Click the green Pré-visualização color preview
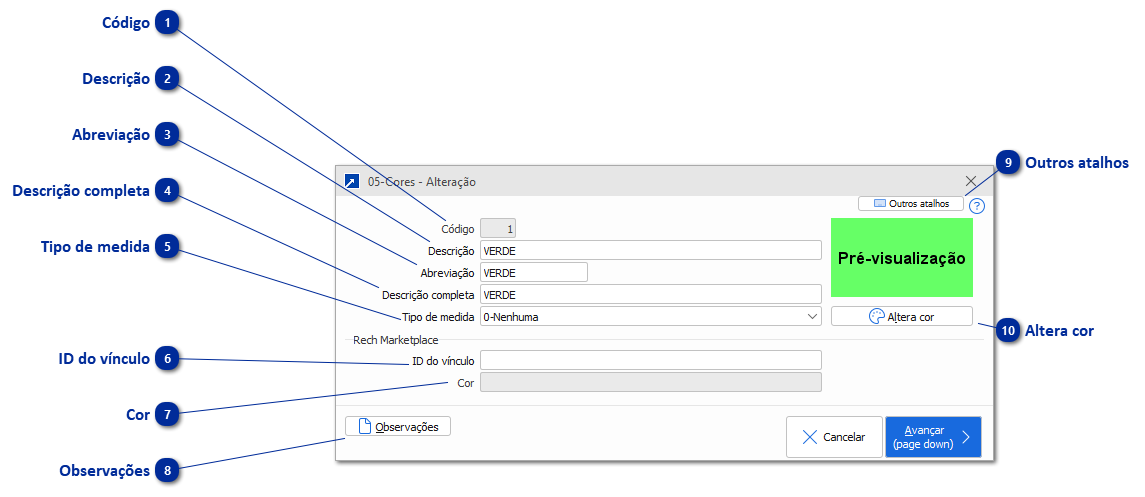This screenshot has height=497, width=1145. click(902, 258)
